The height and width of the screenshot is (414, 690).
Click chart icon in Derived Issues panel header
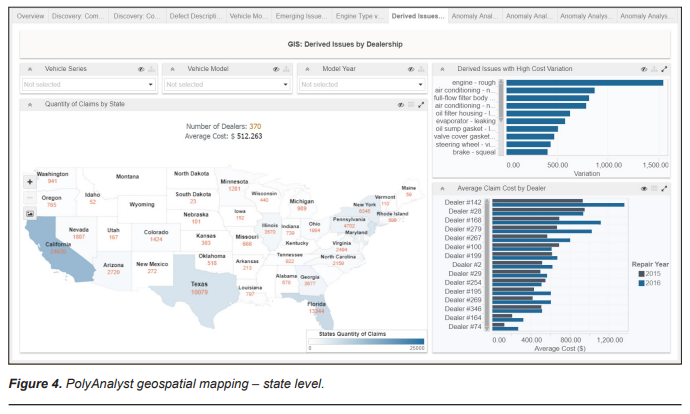pos(654,69)
